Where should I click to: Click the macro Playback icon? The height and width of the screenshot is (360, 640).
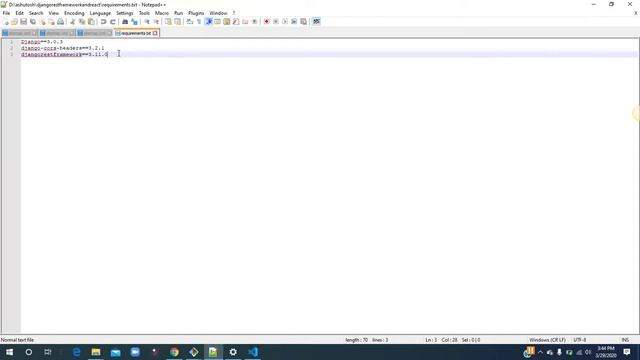tap(285, 22)
